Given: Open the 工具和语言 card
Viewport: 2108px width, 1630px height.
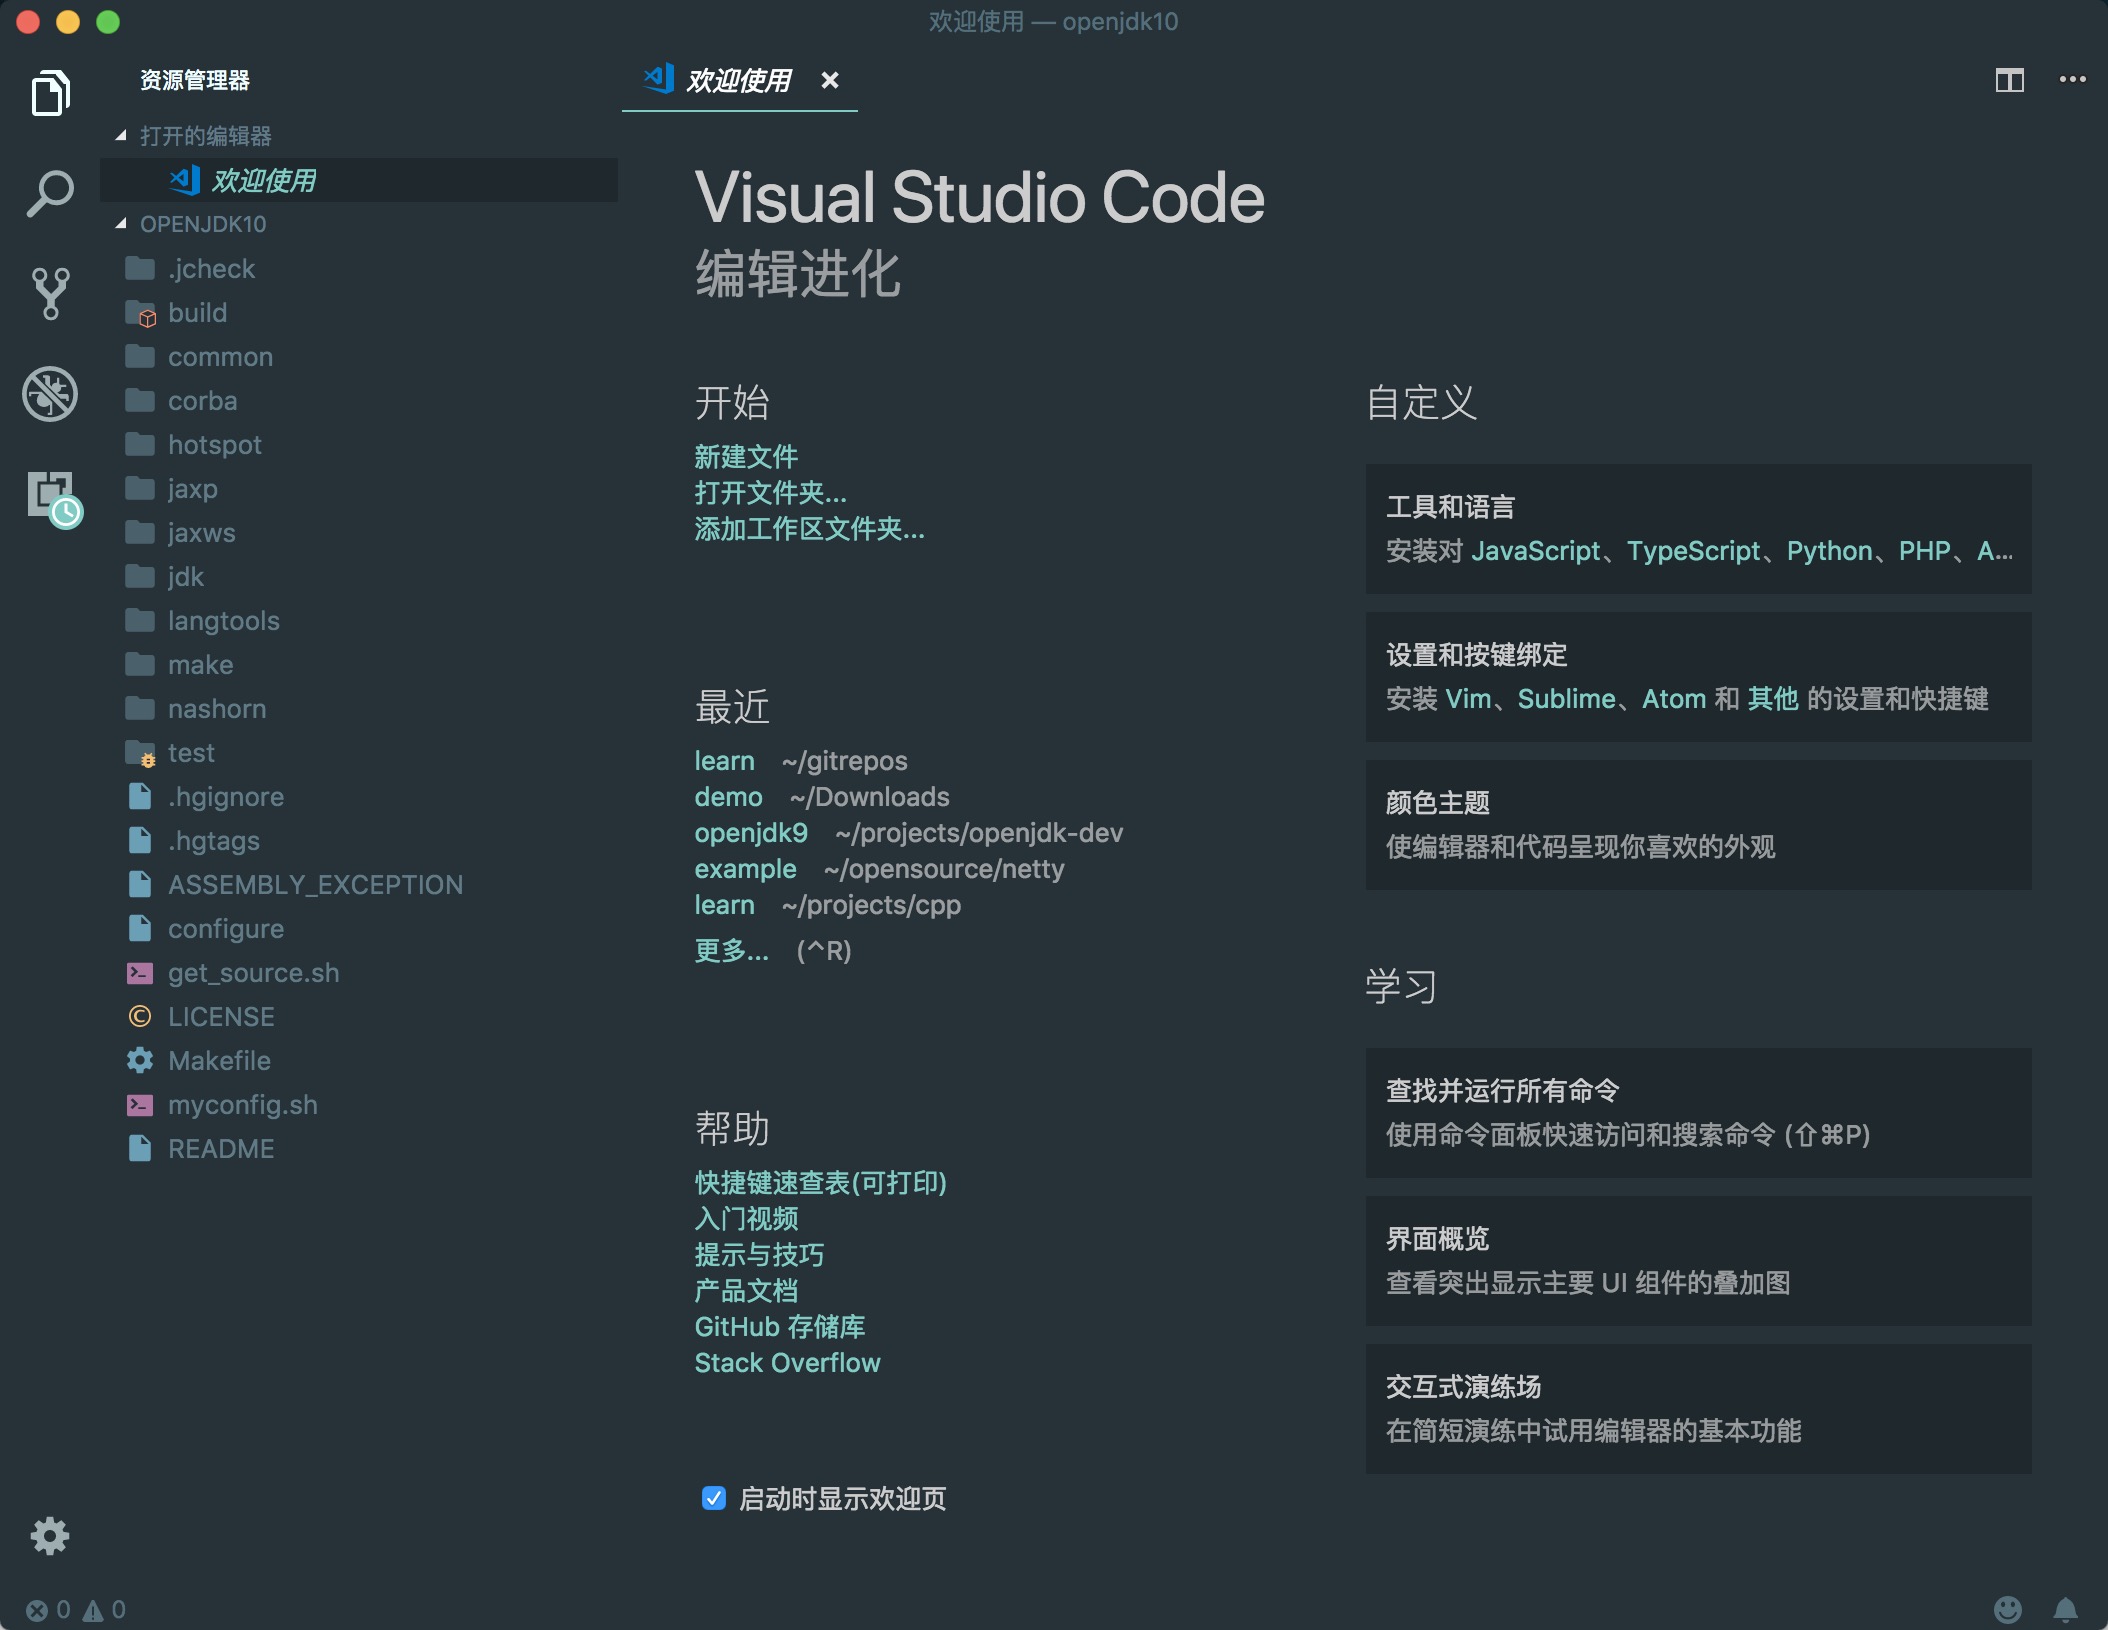Looking at the screenshot, I should (x=1698, y=529).
